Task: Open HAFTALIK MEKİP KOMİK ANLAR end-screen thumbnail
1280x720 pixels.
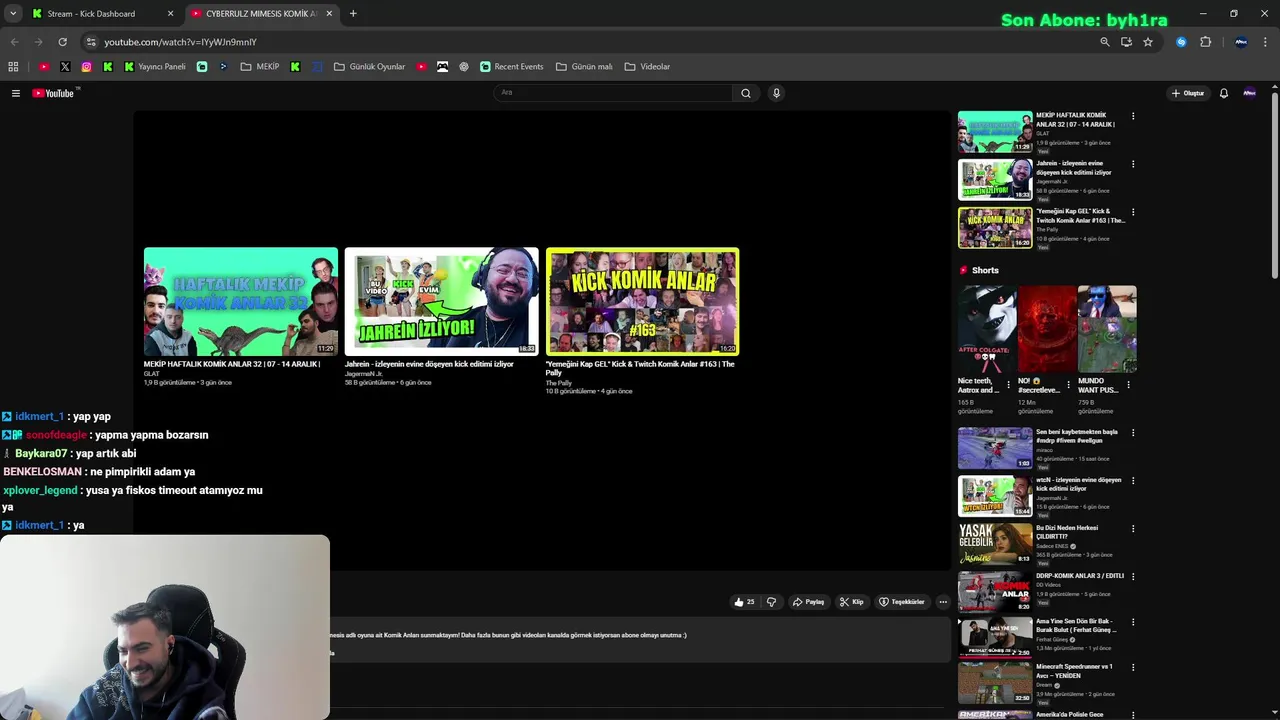Action: coord(241,301)
